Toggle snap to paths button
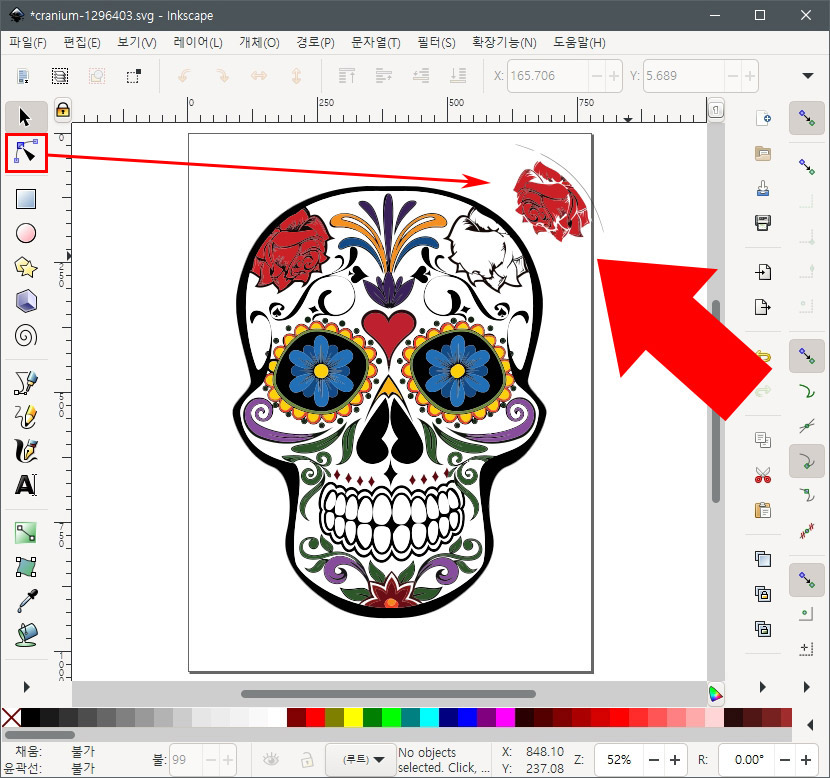The width and height of the screenshot is (830, 778). 807,391
